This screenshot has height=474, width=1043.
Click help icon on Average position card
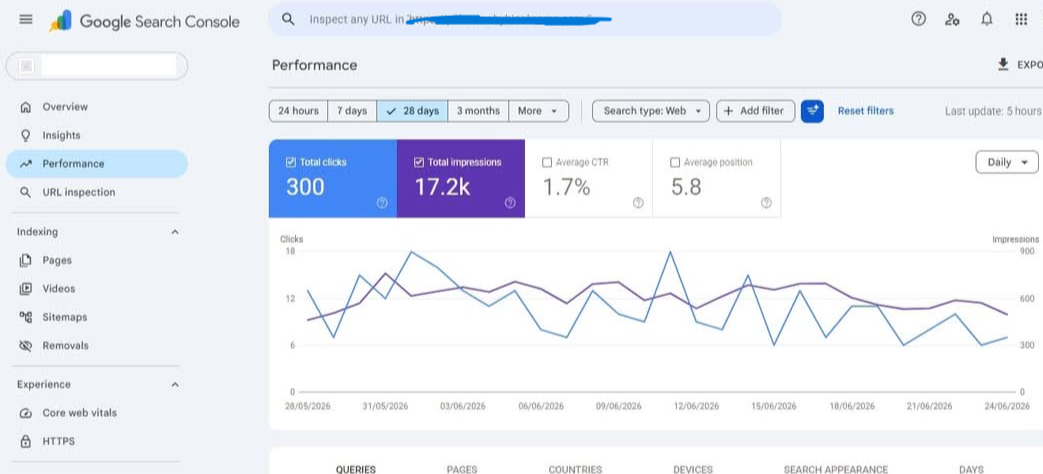[766, 203]
